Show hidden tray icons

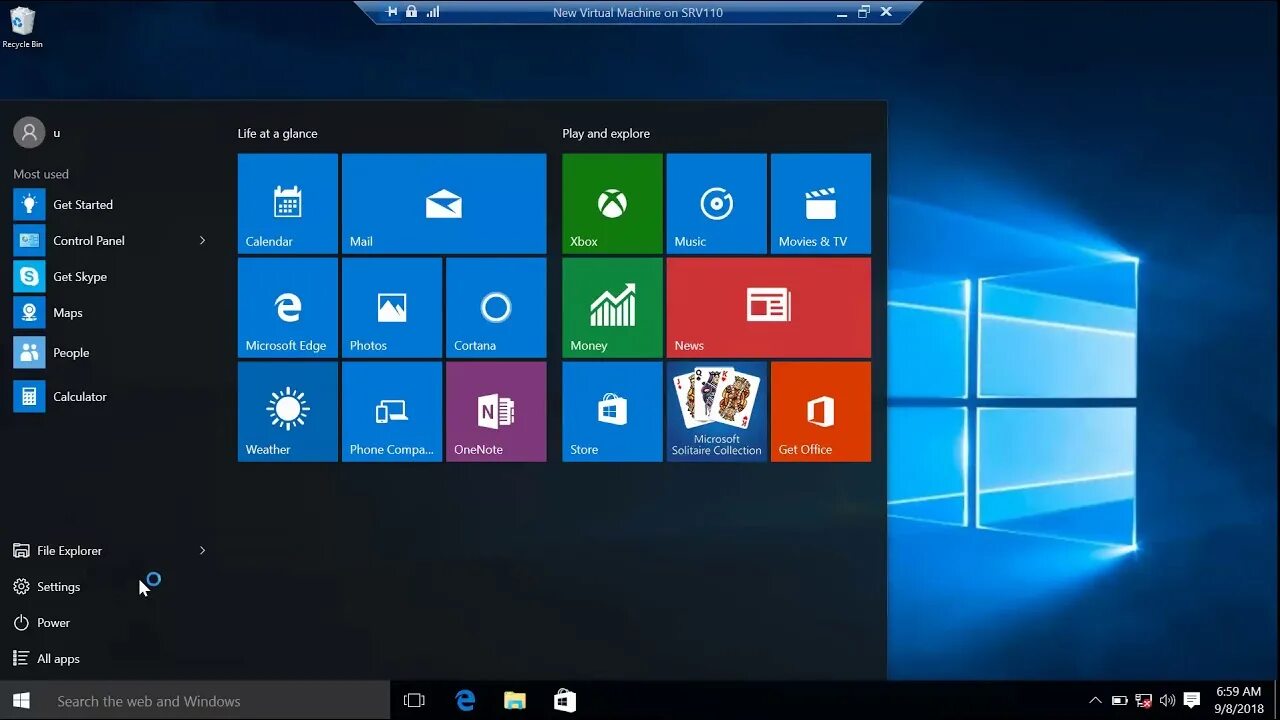point(1095,701)
